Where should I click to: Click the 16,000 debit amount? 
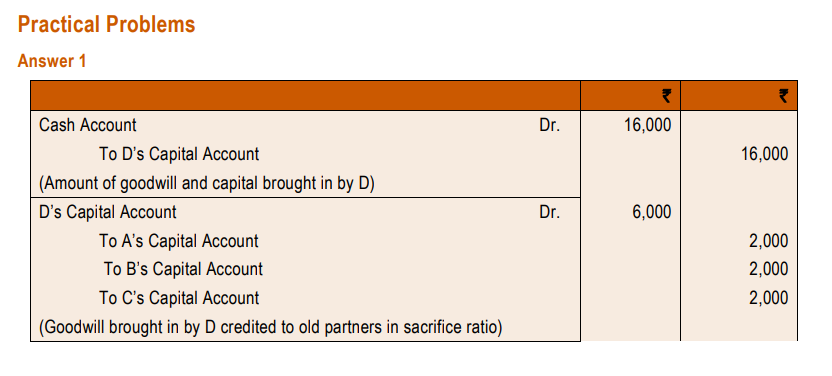click(647, 125)
